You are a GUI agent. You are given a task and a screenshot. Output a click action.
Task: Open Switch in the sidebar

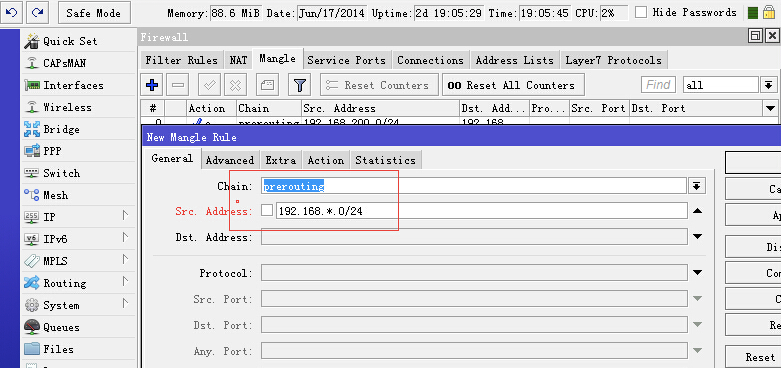[78, 173]
